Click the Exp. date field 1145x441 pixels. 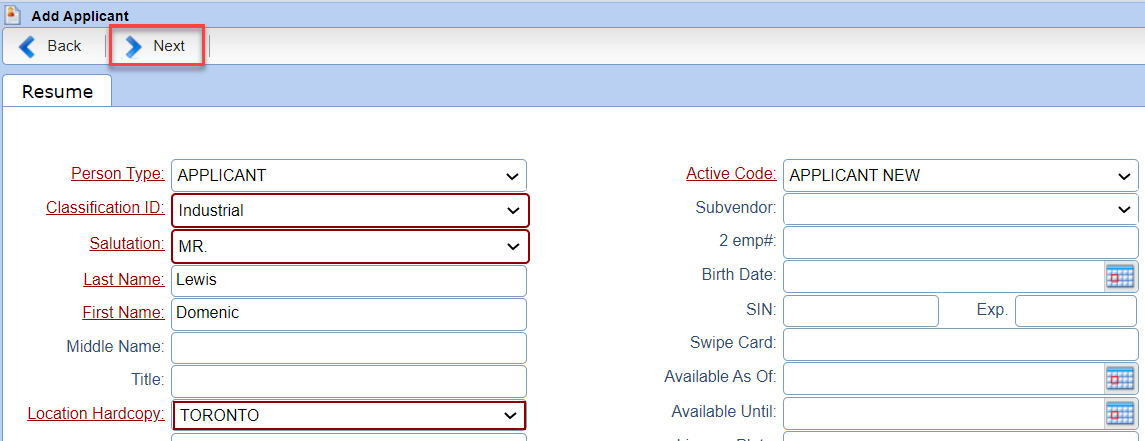1076,311
